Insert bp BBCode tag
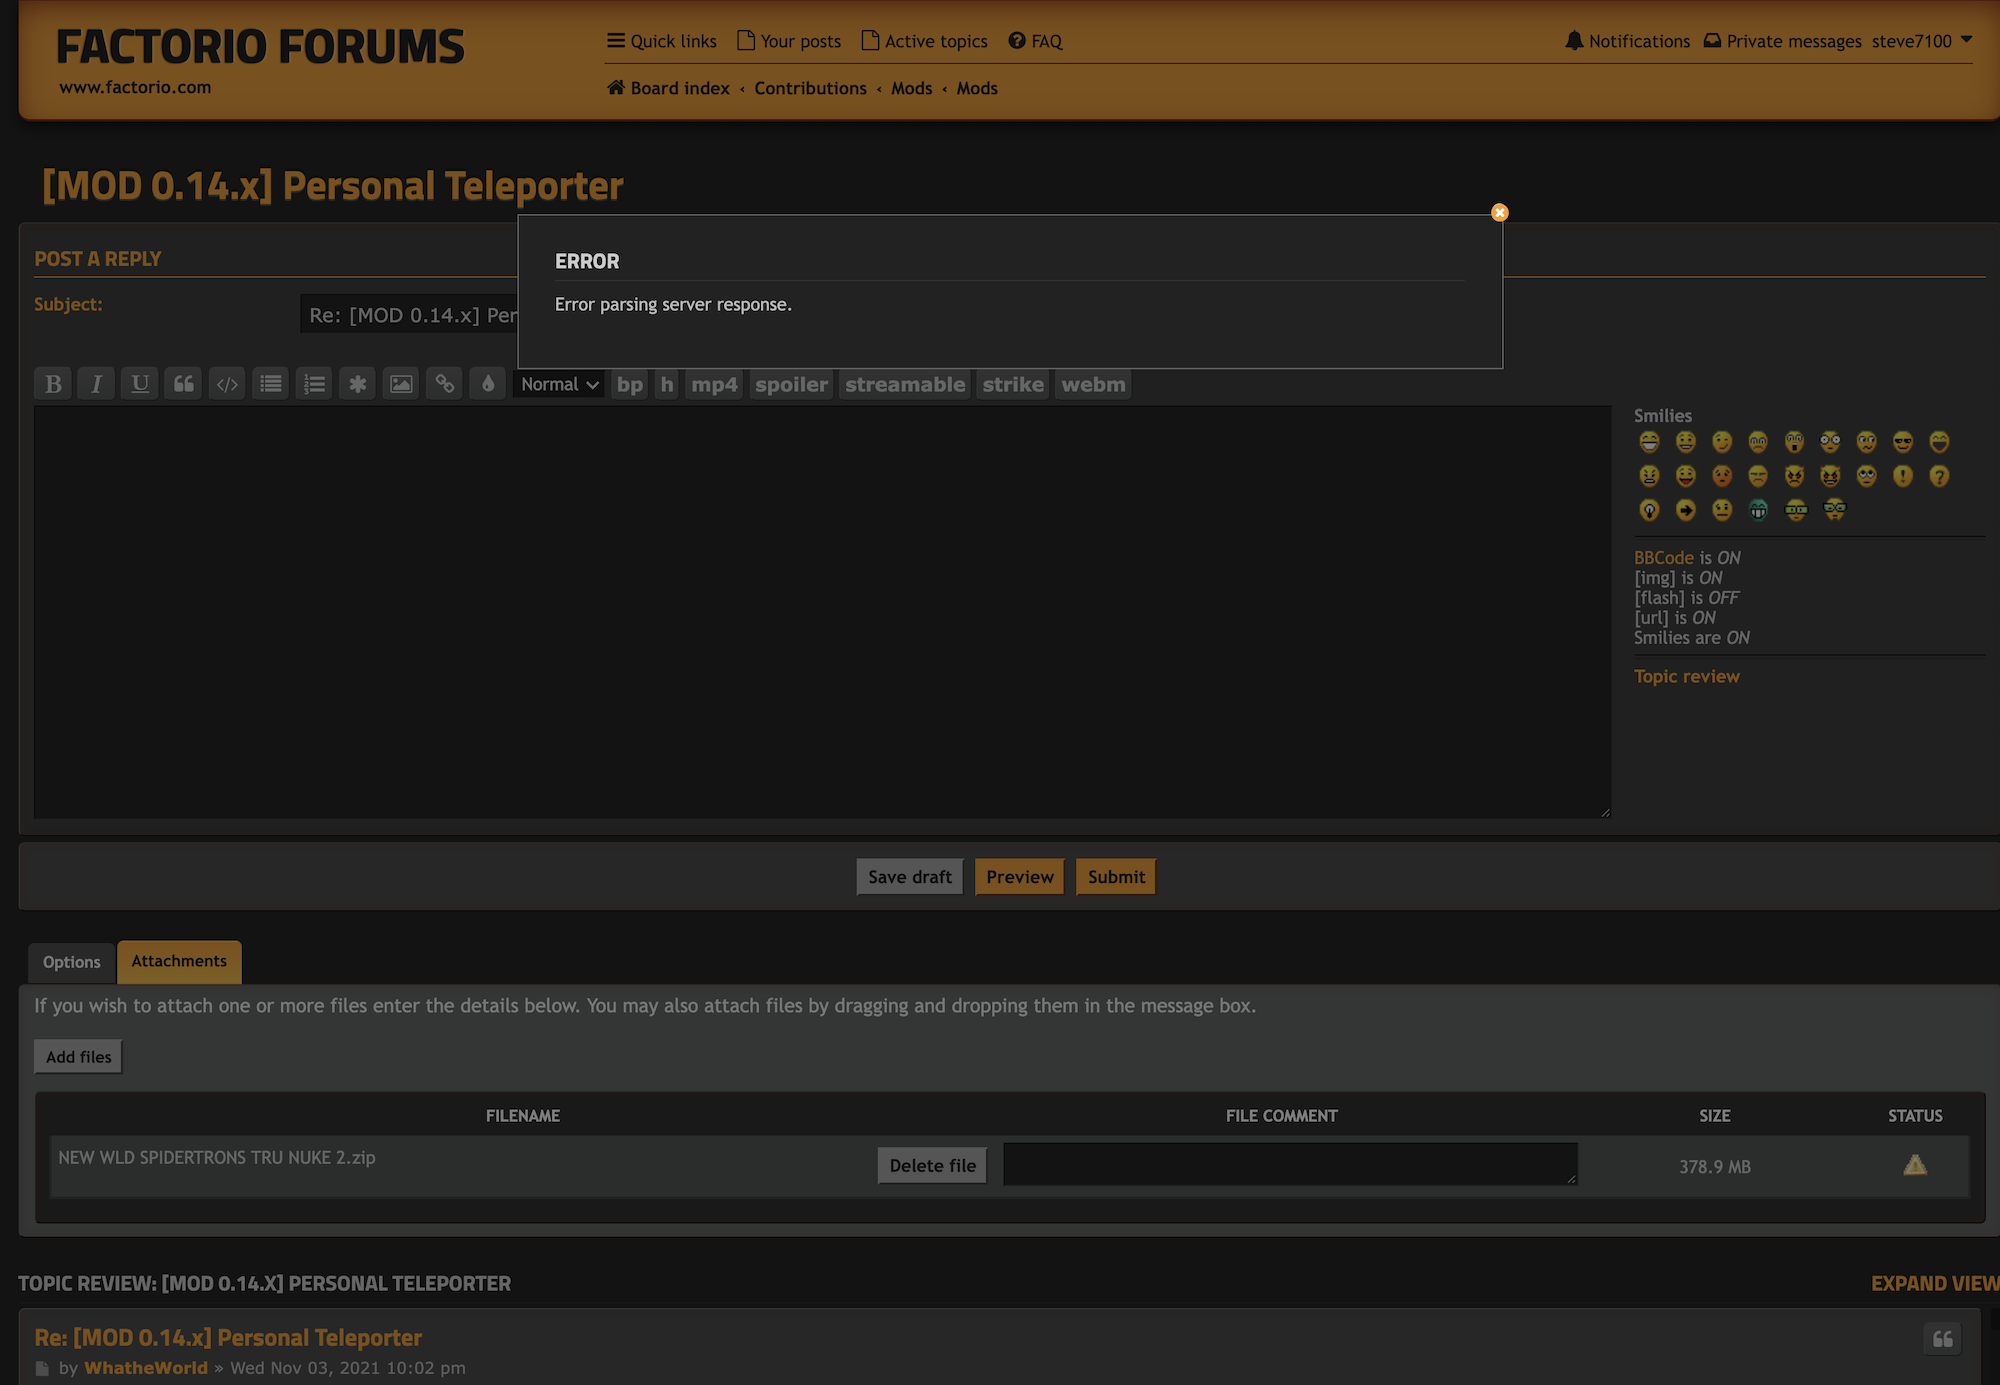The image size is (2000, 1385). pyautogui.click(x=630, y=384)
